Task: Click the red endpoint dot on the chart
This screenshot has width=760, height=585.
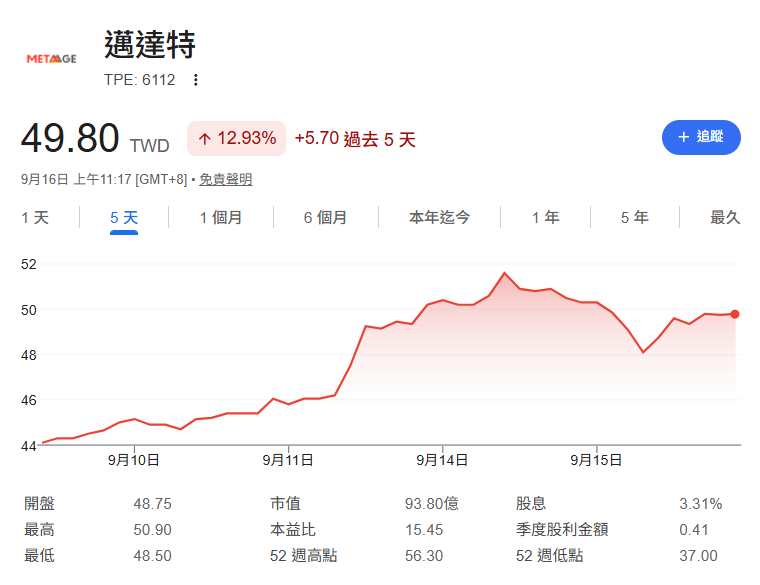Action: (735, 314)
